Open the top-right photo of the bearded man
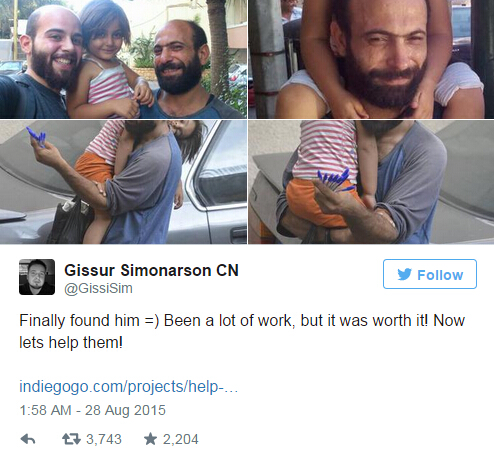 [x=371, y=59]
